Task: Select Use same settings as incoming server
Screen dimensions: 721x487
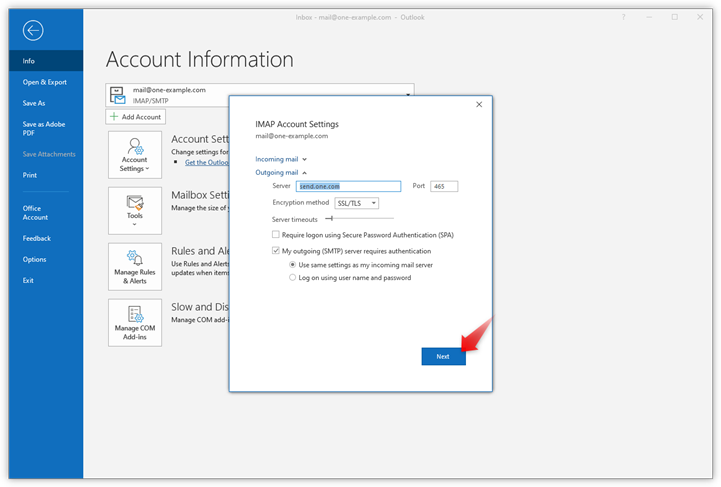Action: 292,264
